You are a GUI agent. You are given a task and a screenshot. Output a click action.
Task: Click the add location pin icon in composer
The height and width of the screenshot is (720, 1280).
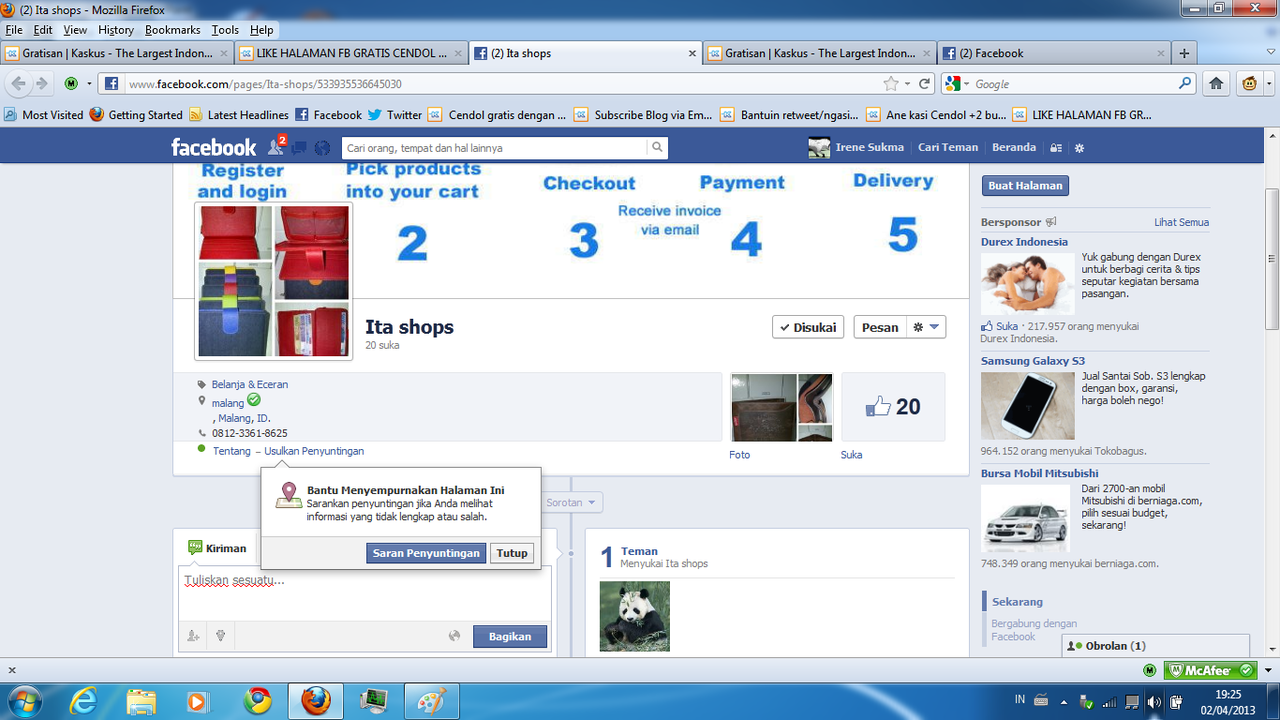coord(220,636)
